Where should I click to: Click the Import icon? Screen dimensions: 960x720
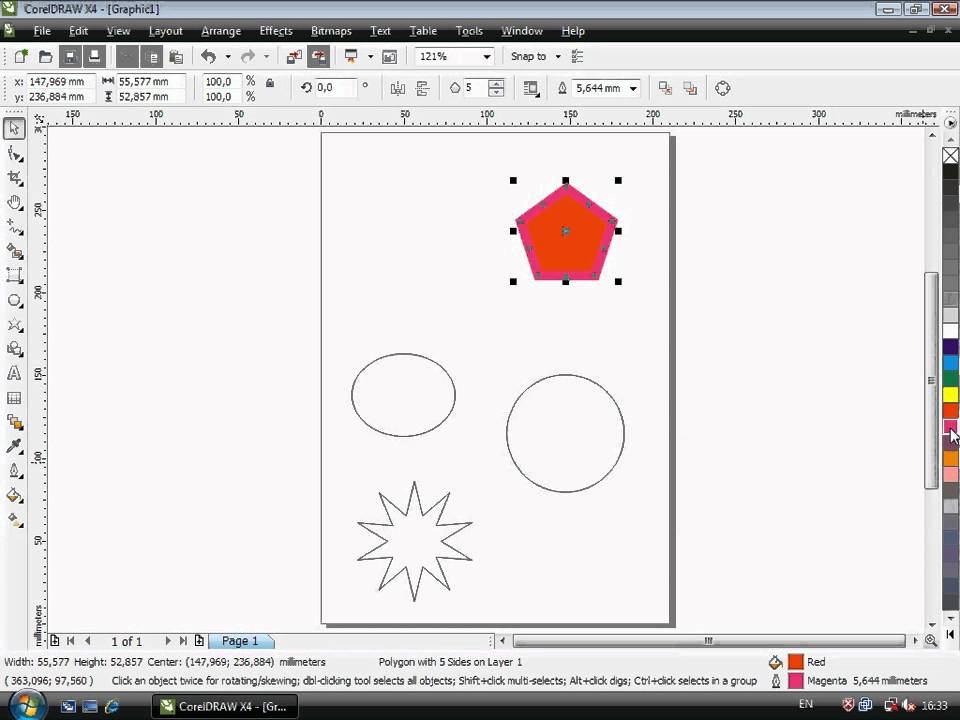(x=294, y=57)
